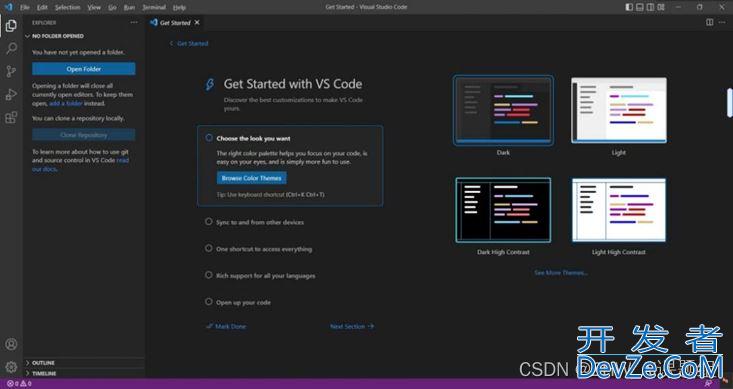The image size is (733, 389).
Task: Open the Explorer view in activity bar
Action: 11,25
